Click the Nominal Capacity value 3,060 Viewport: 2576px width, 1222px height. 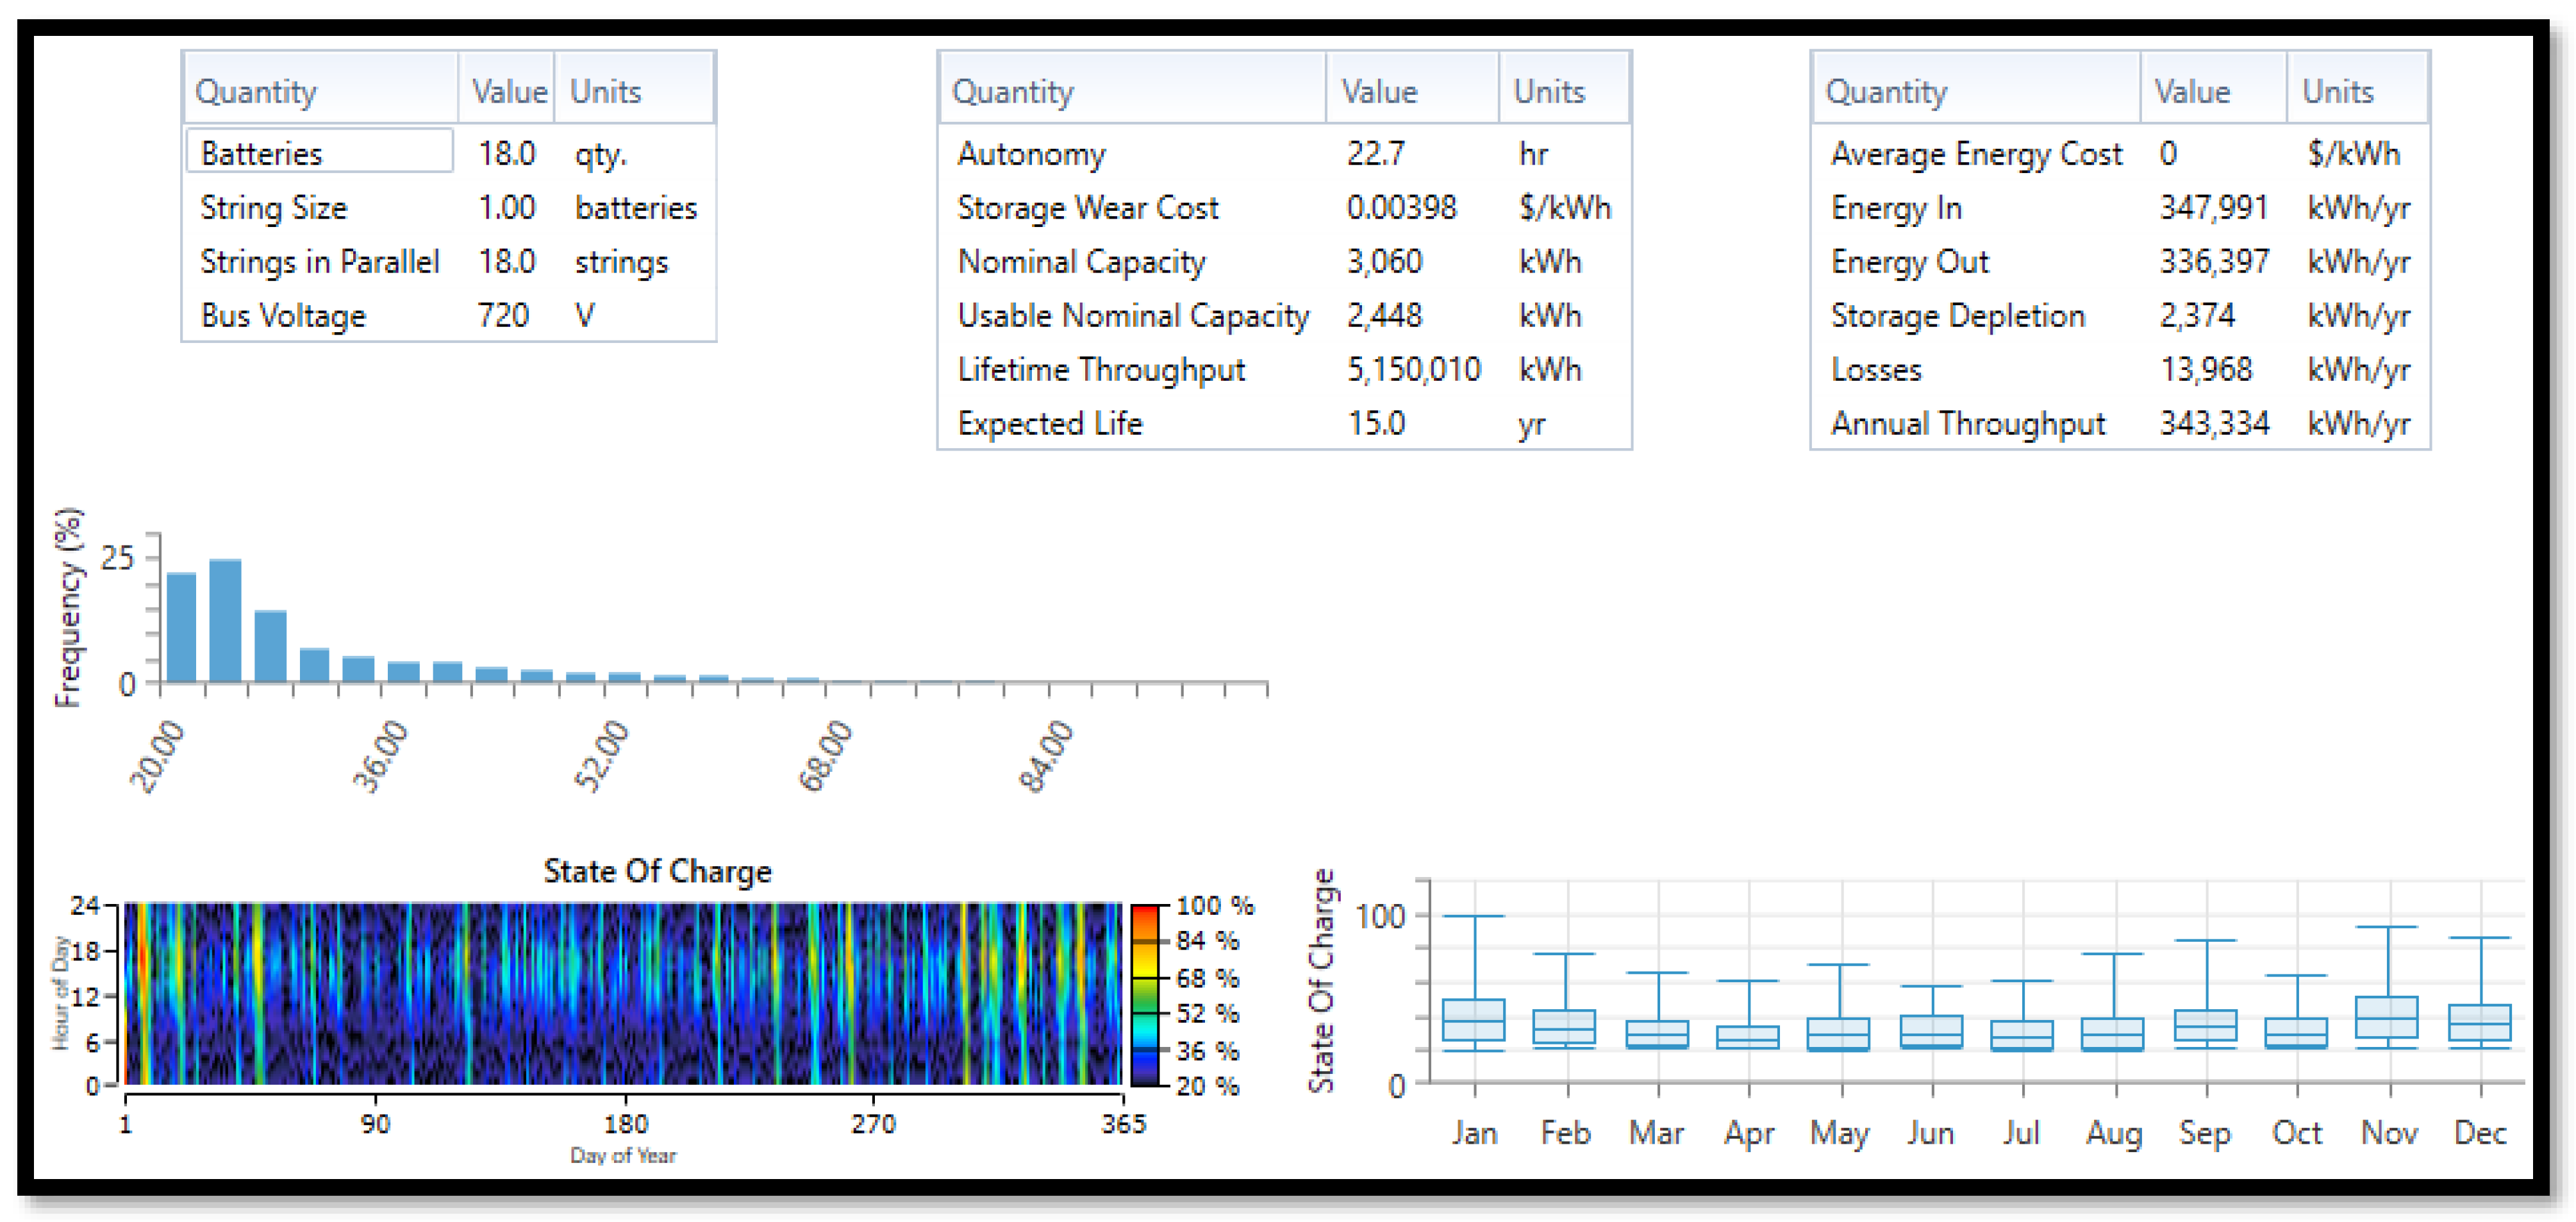click(x=1384, y=262)
